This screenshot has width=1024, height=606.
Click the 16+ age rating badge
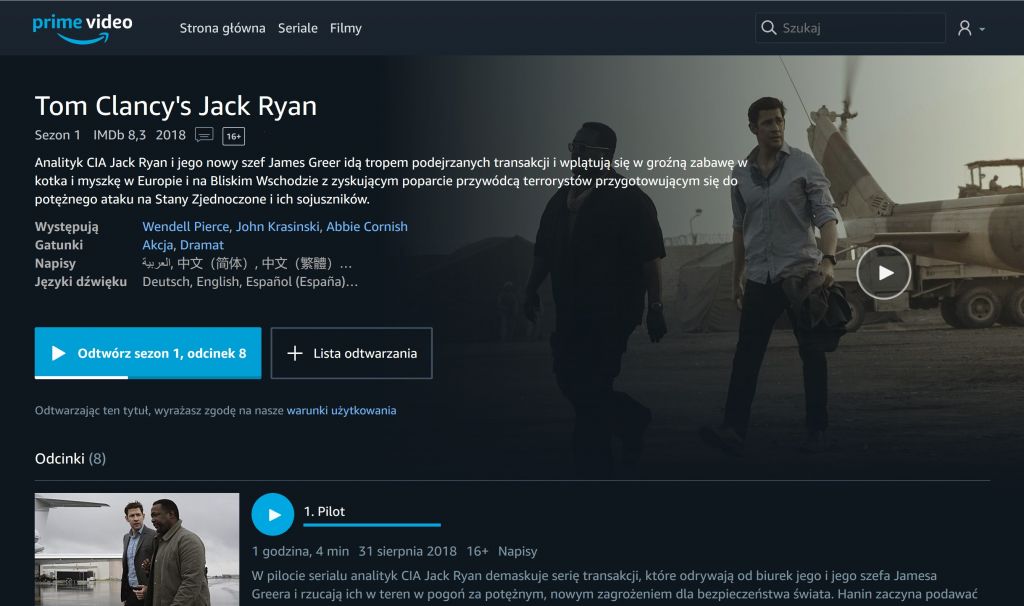pyautogui.click(x=234, y=136)
